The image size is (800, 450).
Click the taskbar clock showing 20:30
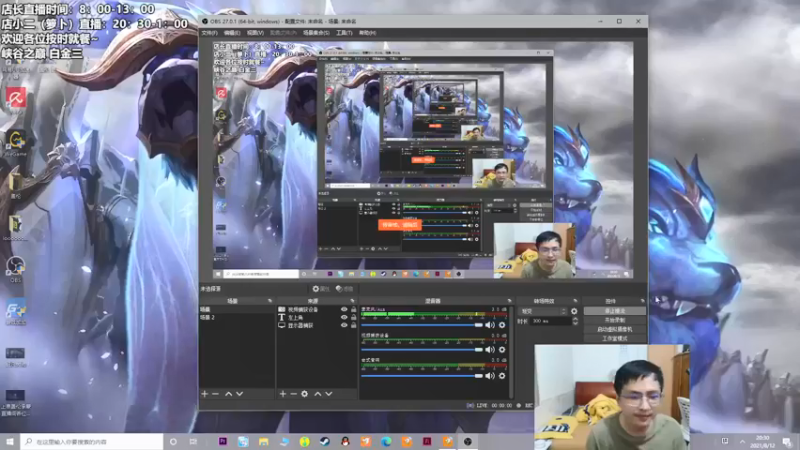[x=762, y=441]
